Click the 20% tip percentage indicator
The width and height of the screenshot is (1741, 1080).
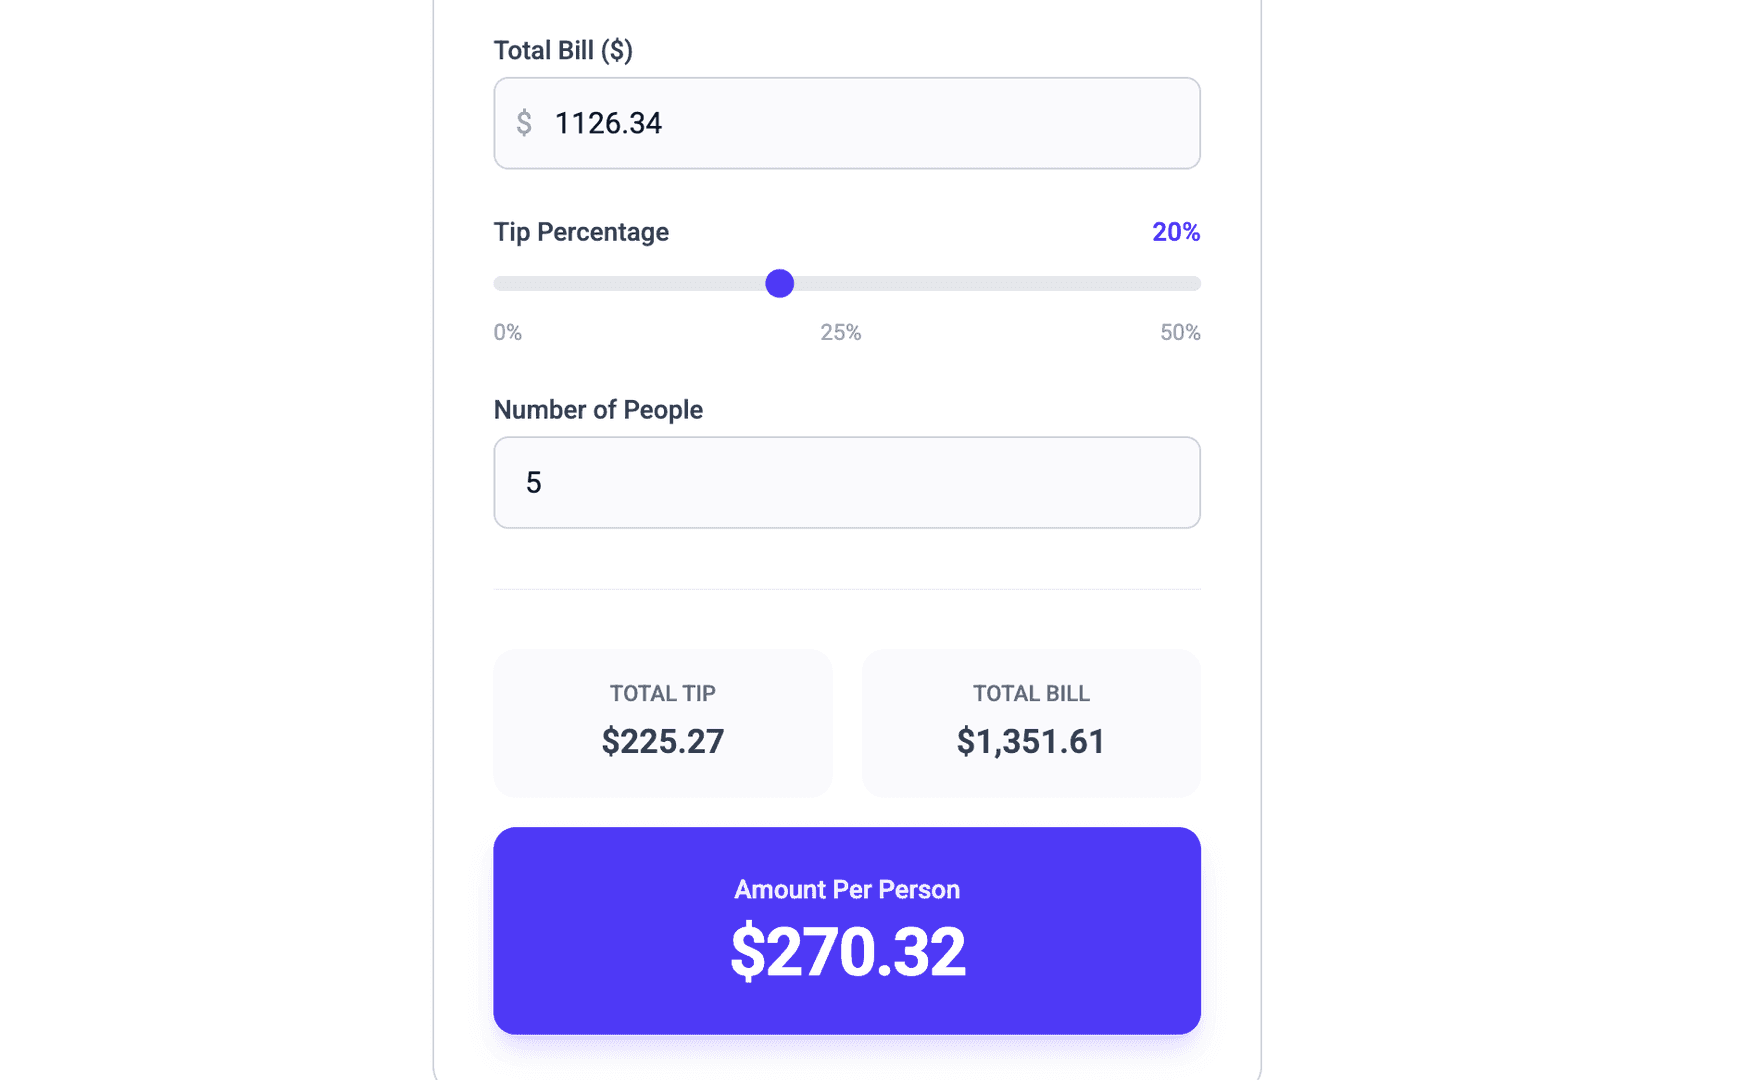pyautogui.click(x=1175, y=231)
